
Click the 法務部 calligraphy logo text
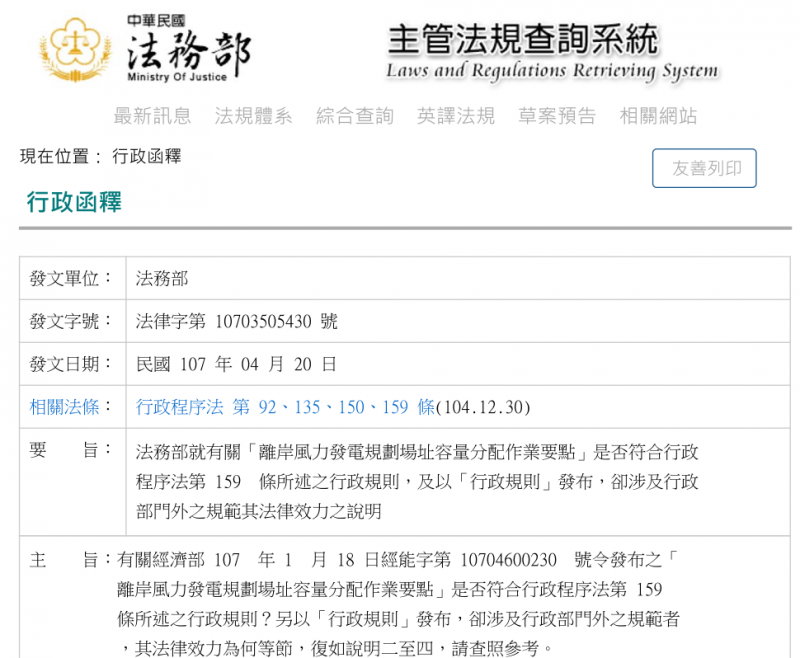[x=188, y=48]
